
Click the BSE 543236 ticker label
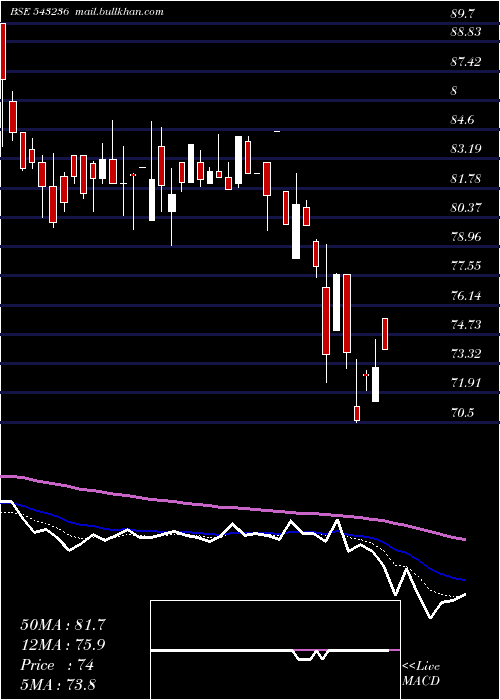pyautogui.click(x=39, y=12)
